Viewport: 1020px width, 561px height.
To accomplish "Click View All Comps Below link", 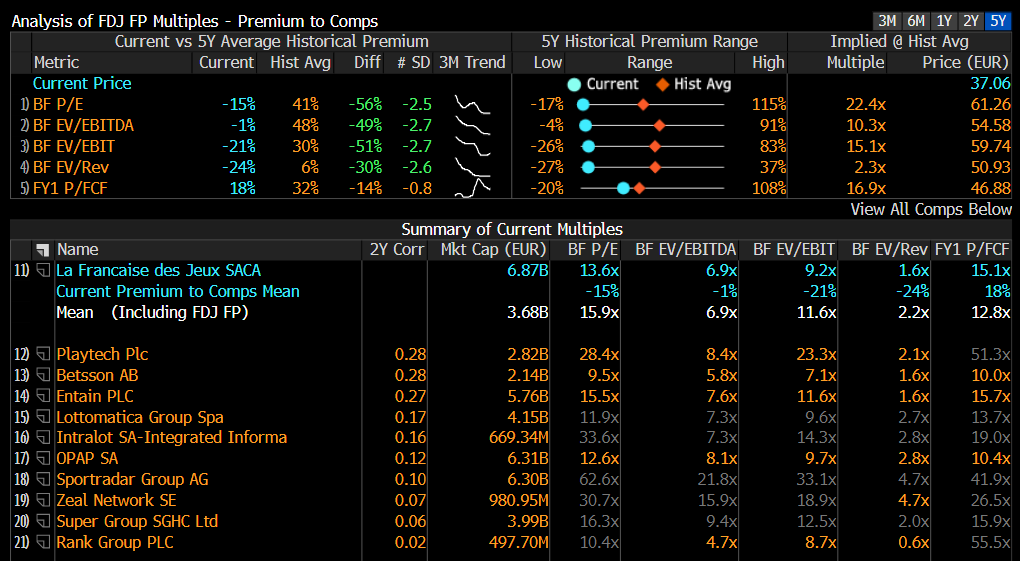I will (x=931, y=209).
